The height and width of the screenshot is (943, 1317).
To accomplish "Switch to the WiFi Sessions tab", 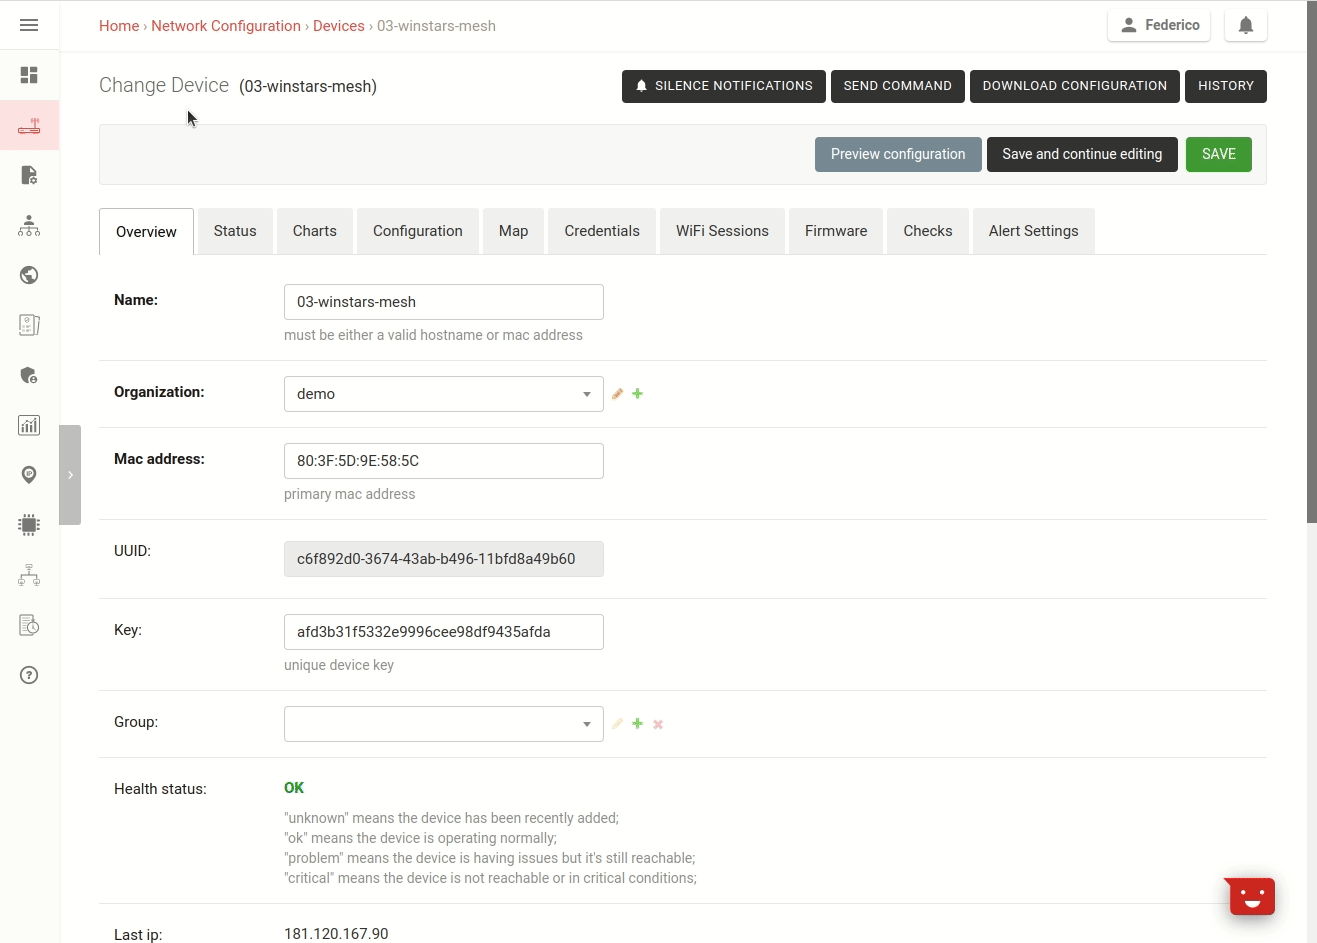I will [x=722, y=231].
